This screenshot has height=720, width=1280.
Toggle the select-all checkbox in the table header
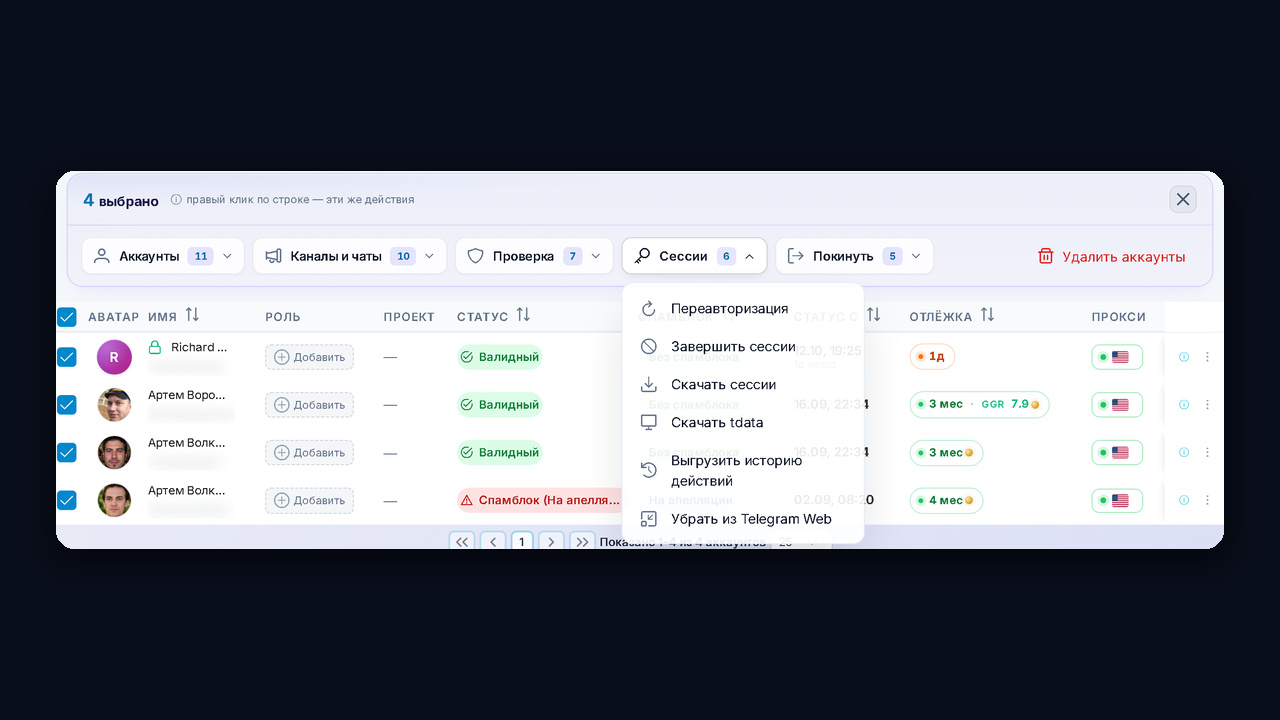point(67,317)
